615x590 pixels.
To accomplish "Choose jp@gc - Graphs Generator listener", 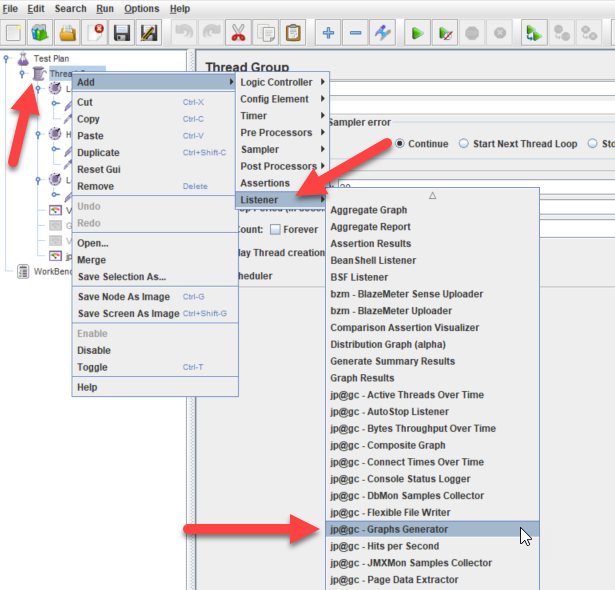I will tap(389, 529).
